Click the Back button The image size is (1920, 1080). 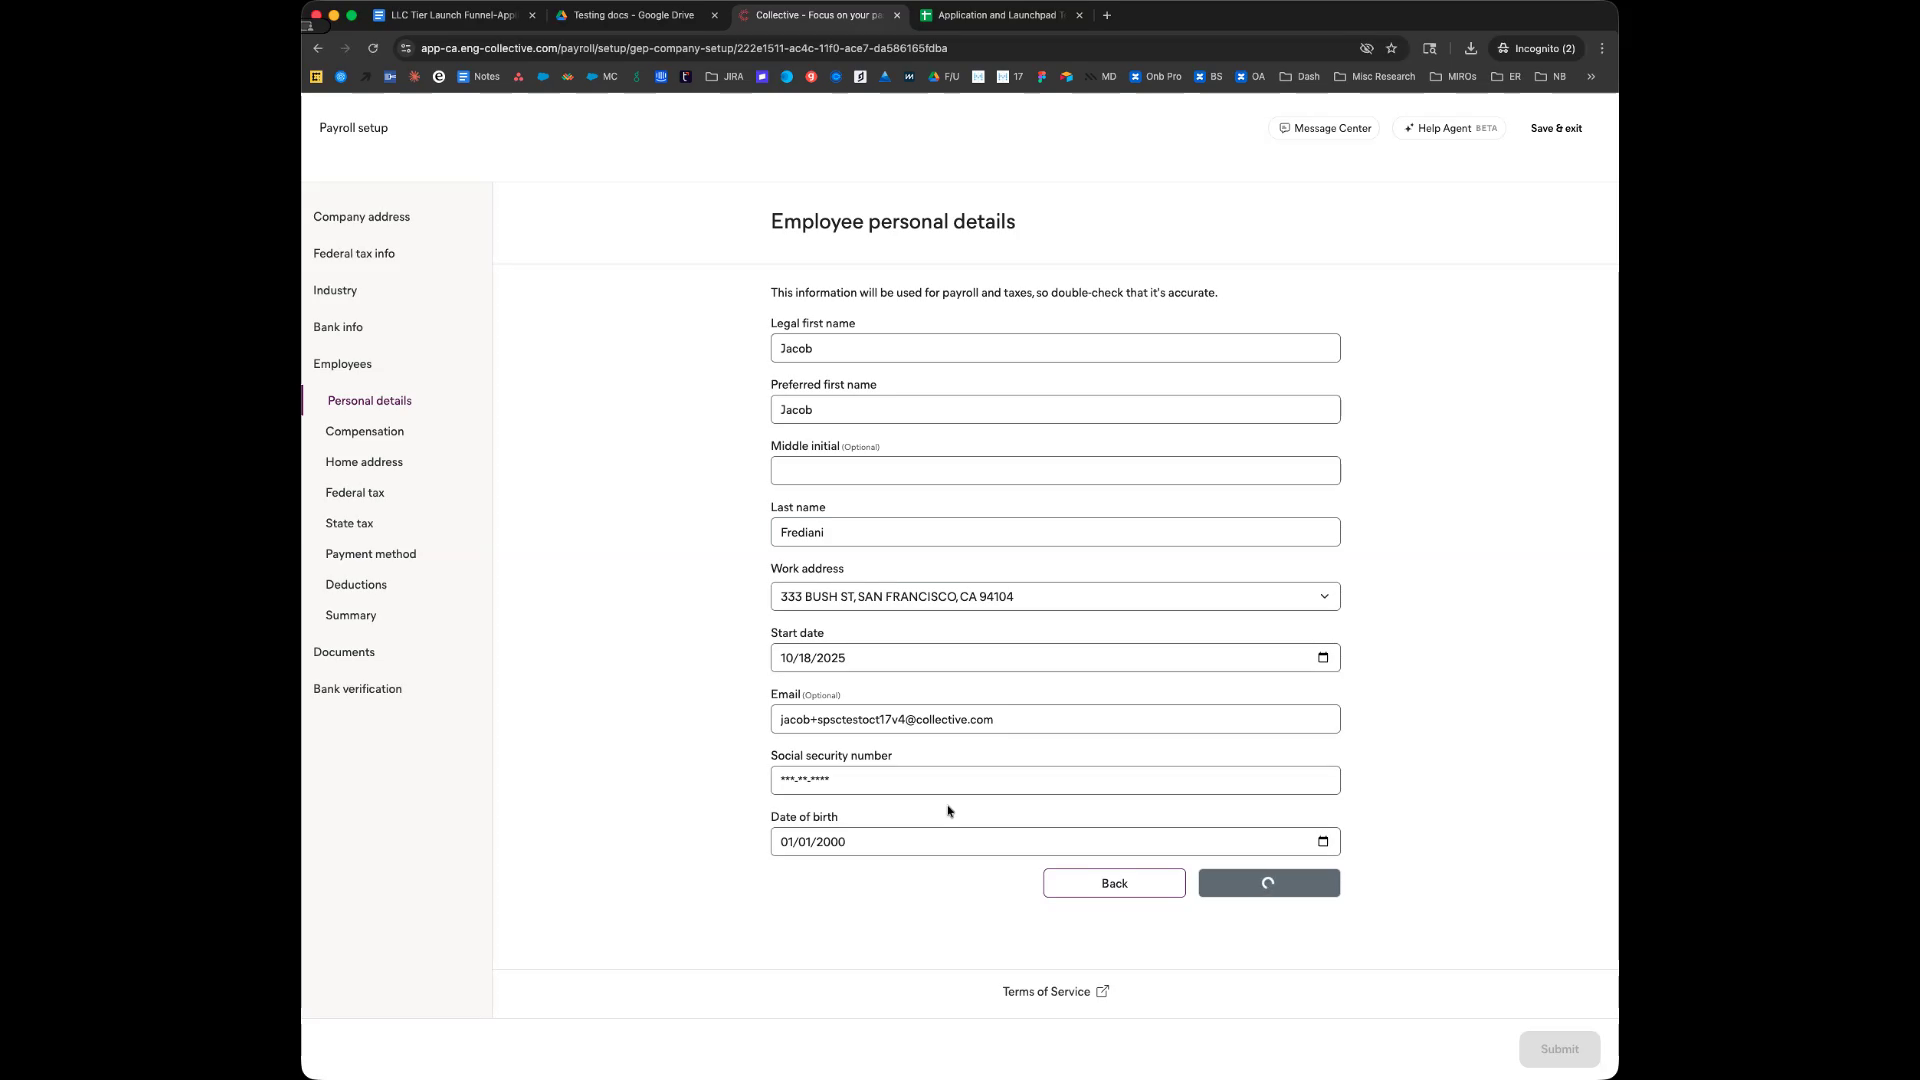(1114, 884)
